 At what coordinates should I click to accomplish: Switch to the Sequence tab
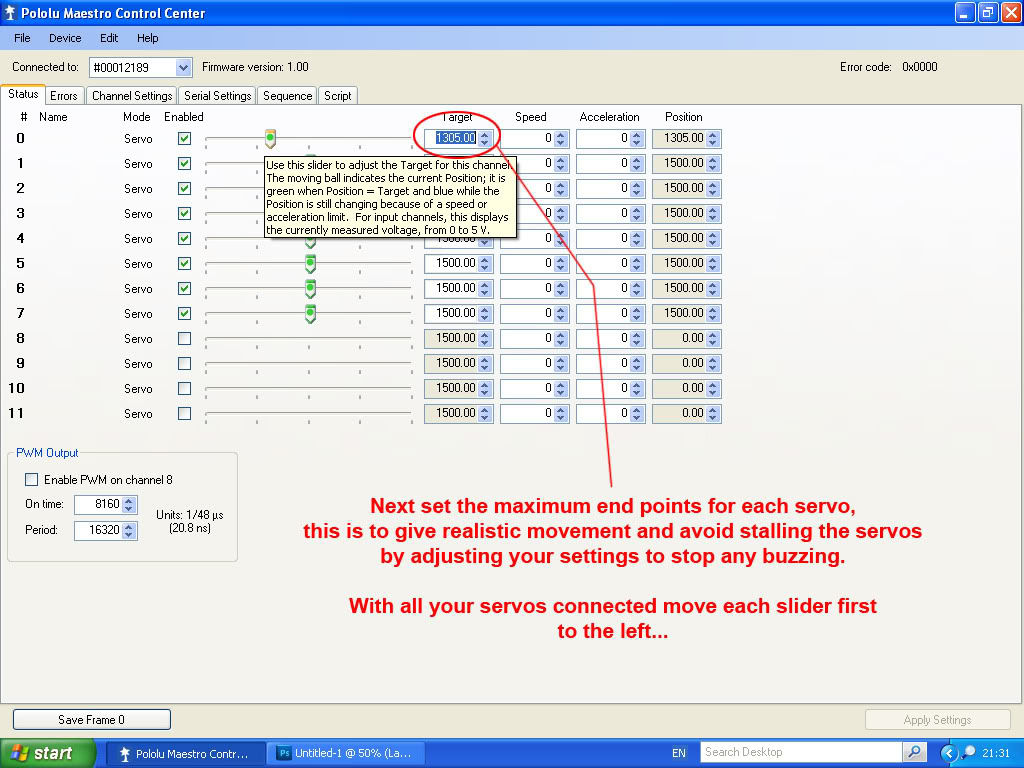coord(287,96)
